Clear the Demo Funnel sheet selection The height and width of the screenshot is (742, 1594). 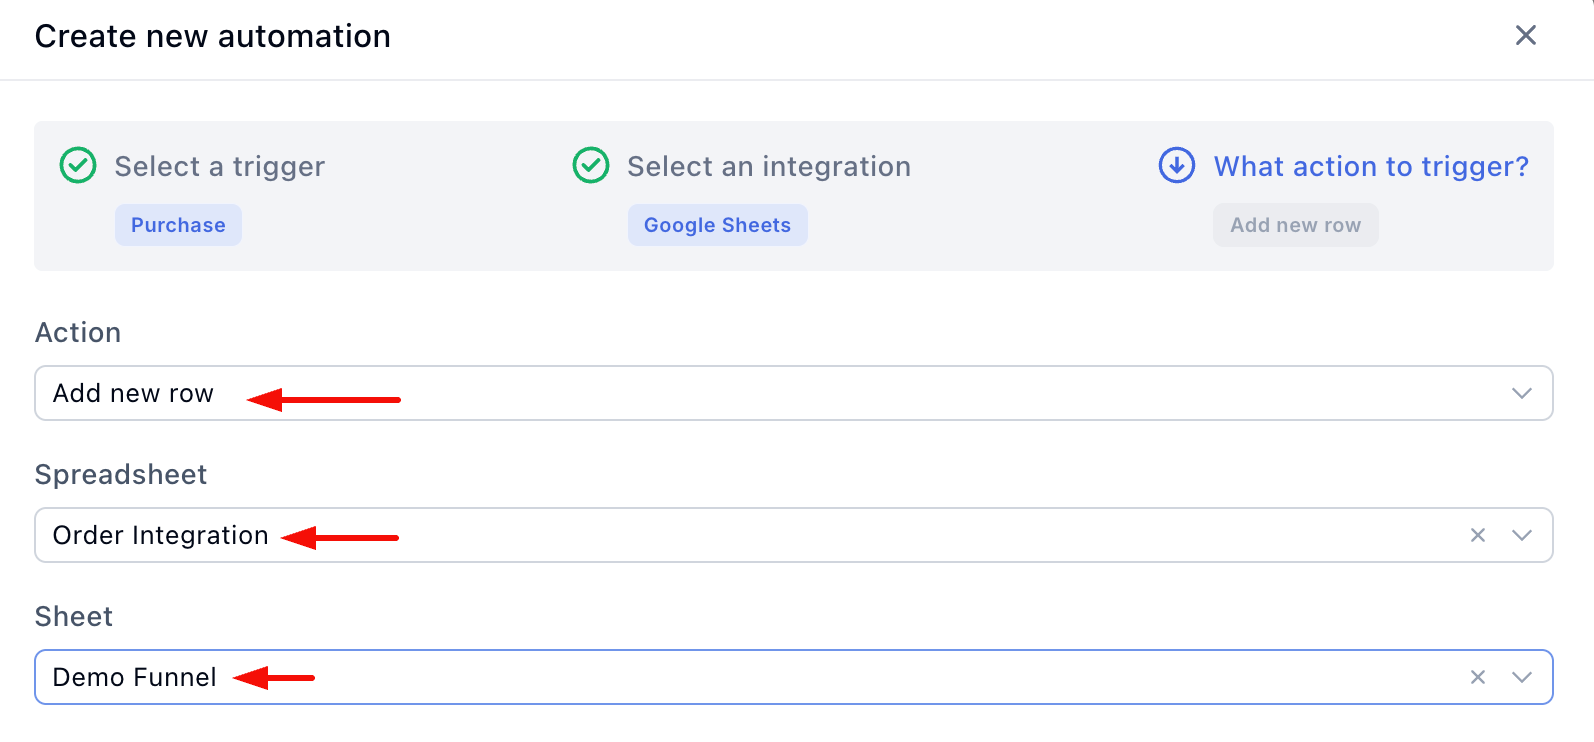pos(1477,678)
